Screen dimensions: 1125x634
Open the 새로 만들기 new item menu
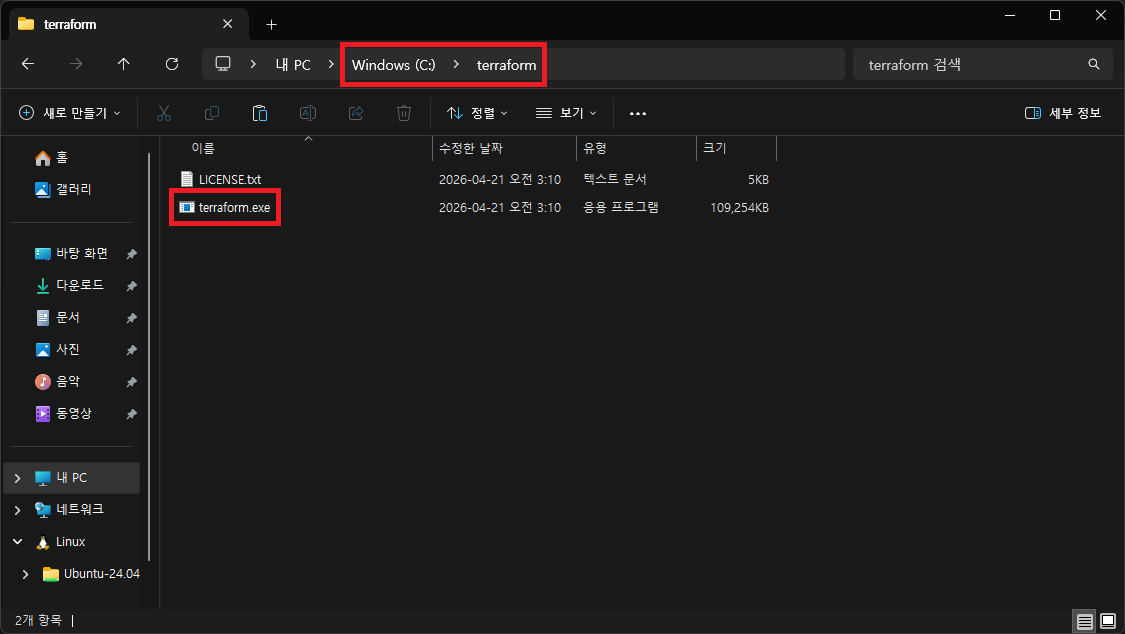point(70,113)
